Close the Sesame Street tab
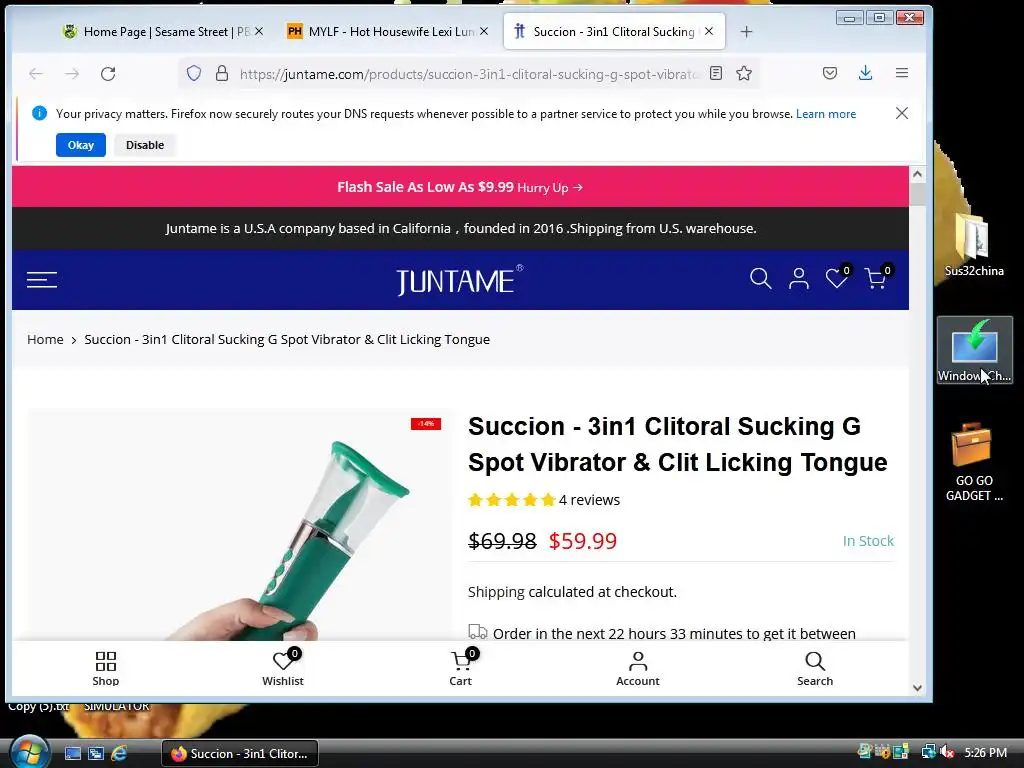Image resolution: width=1024 pixels, height=768 pixels. (x=259, y=31)
